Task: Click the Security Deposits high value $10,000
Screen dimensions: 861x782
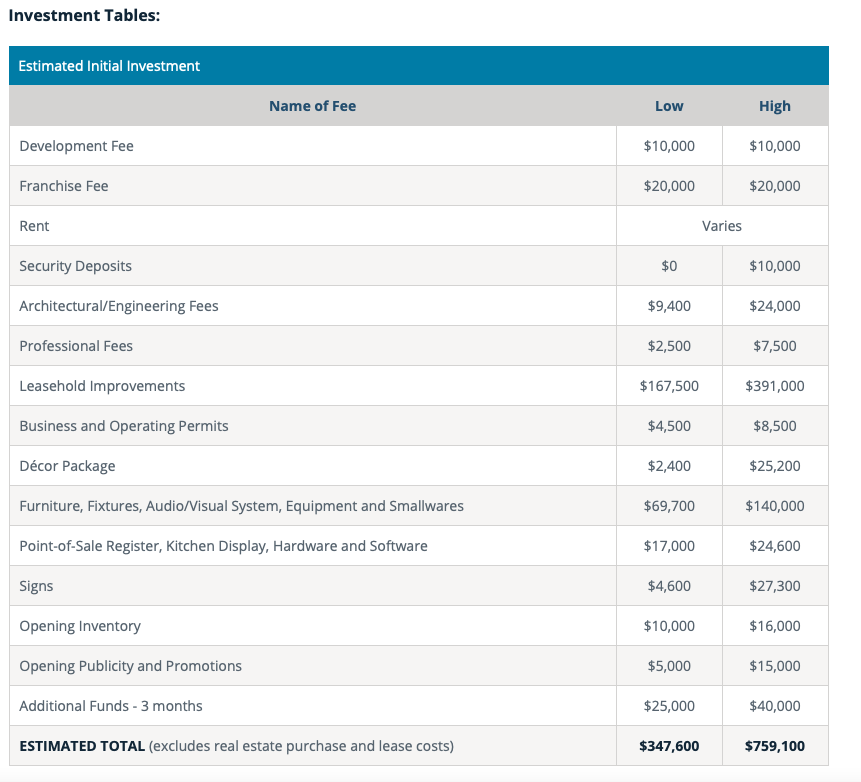Action: point(775,266)
